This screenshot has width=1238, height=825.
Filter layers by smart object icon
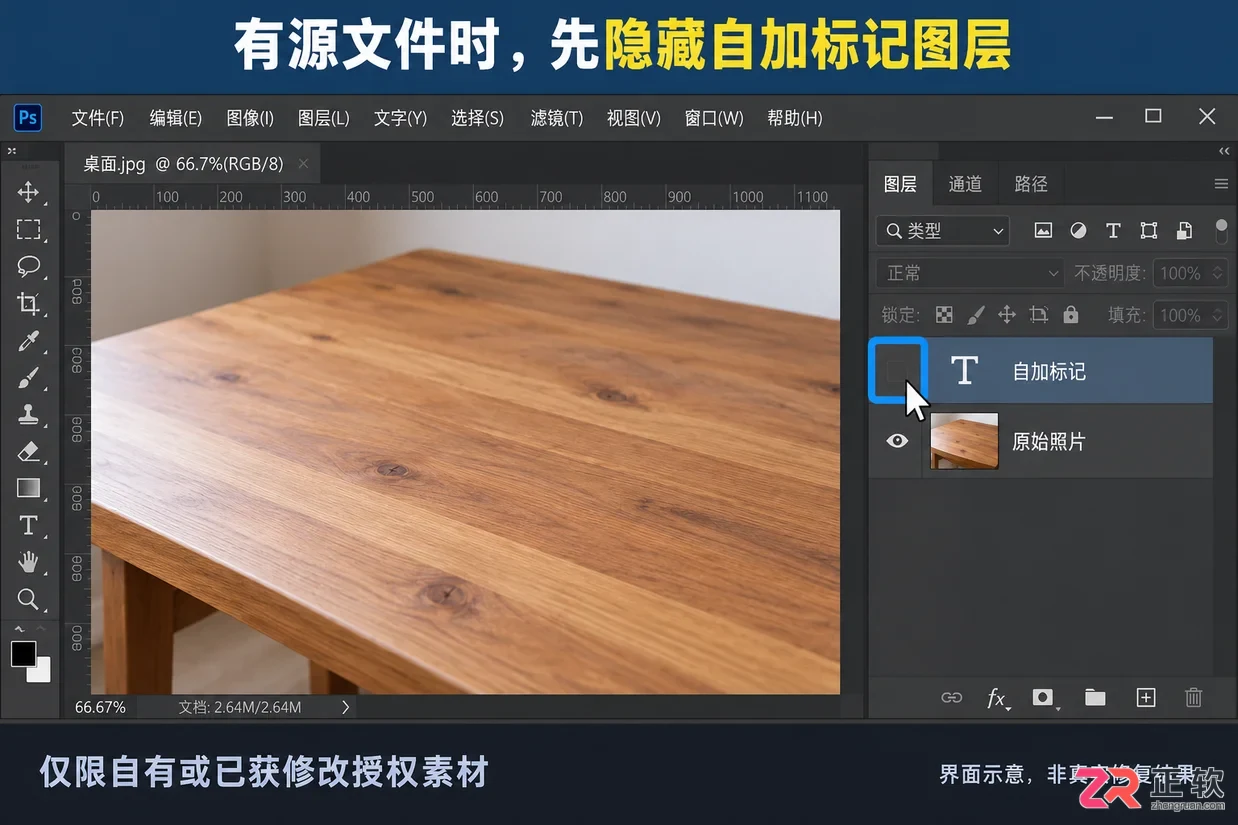click(x=1184, y=231)
